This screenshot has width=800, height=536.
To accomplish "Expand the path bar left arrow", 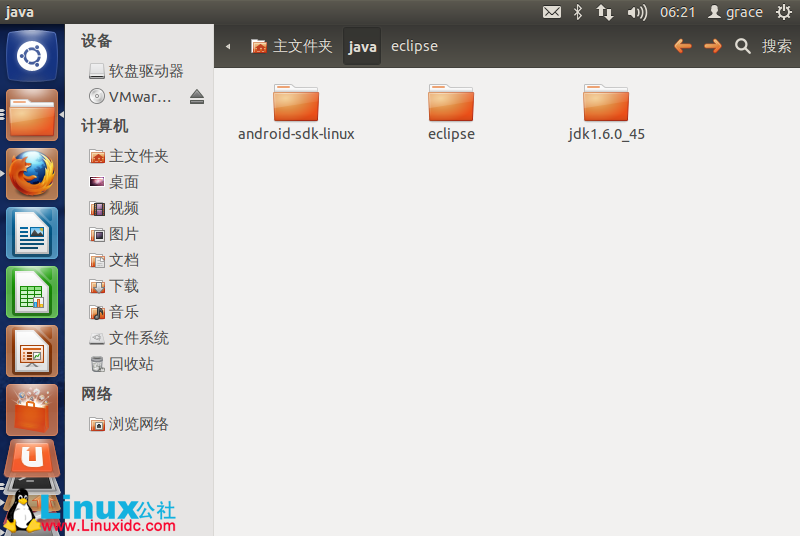I will click(x=229, y=46).
